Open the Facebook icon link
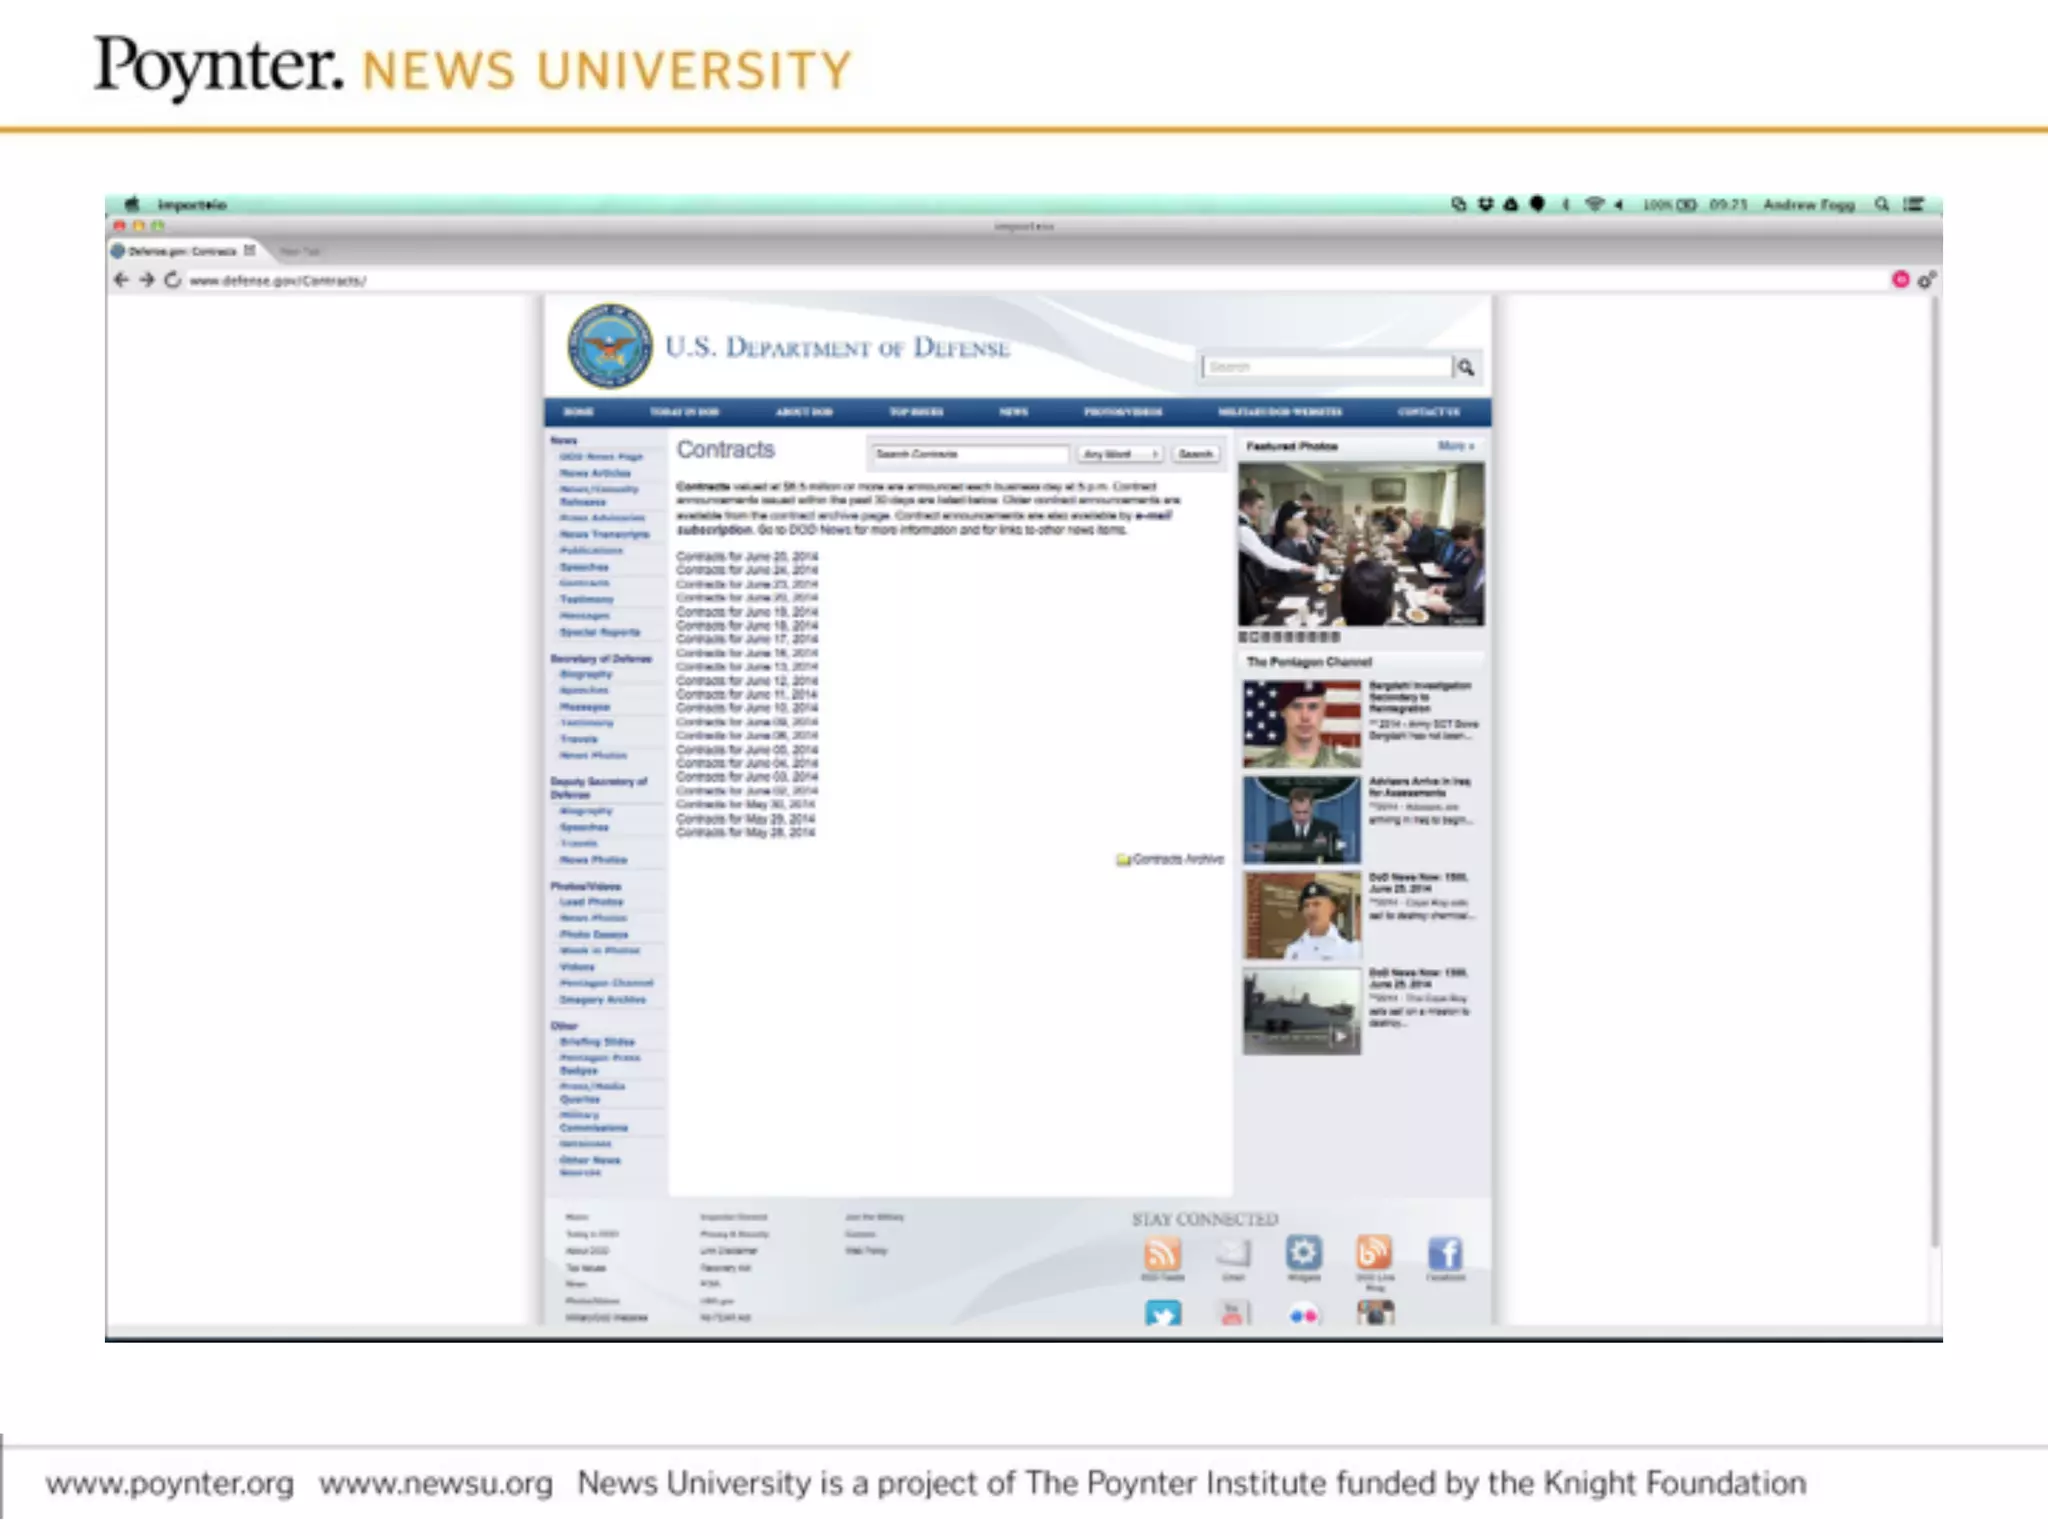Image resolution: width=2048 pixels, height=1536 pixels. pos(1444,1253)
